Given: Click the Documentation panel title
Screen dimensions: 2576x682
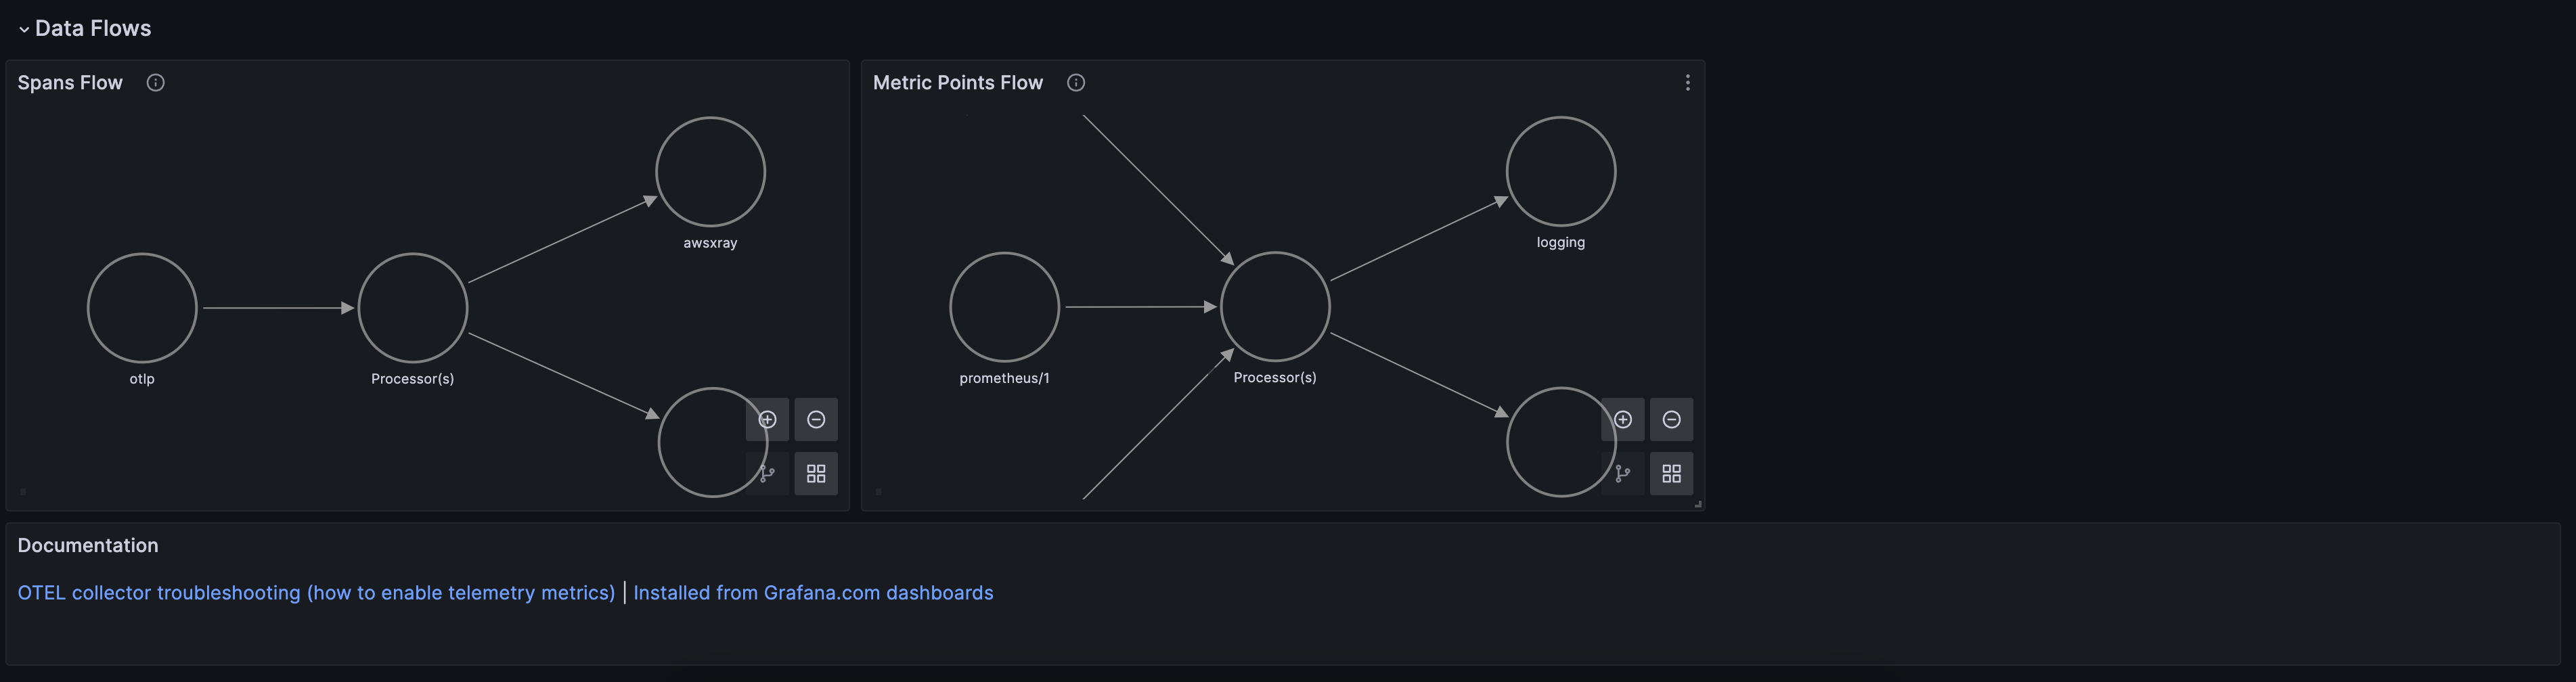Looking at the screenshot, I should click(x=88, y=546).
